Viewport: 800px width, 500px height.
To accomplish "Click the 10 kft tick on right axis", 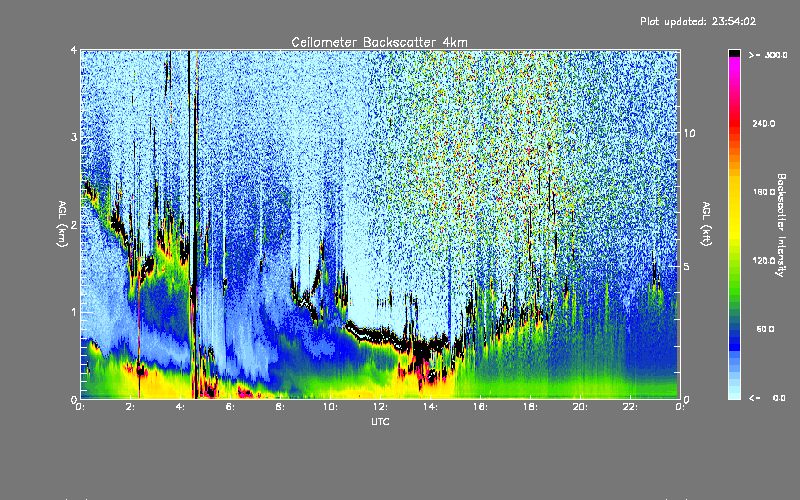I will pyautogui.click(x=689, y=133).
